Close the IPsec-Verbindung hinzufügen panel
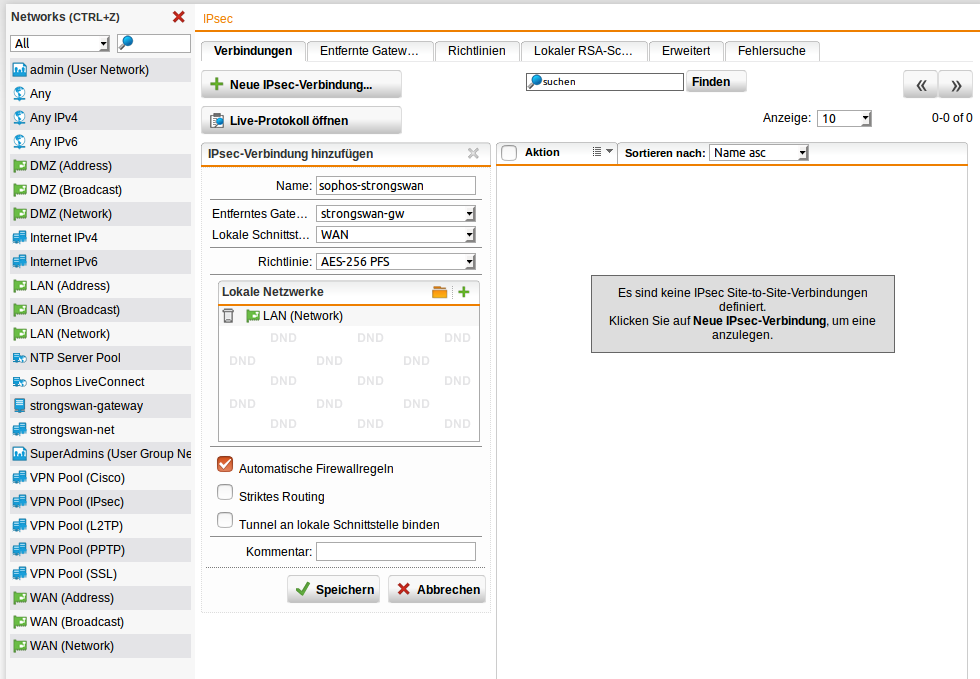The image size is (980, 679). pyautogui.click(x=473, y=153)
